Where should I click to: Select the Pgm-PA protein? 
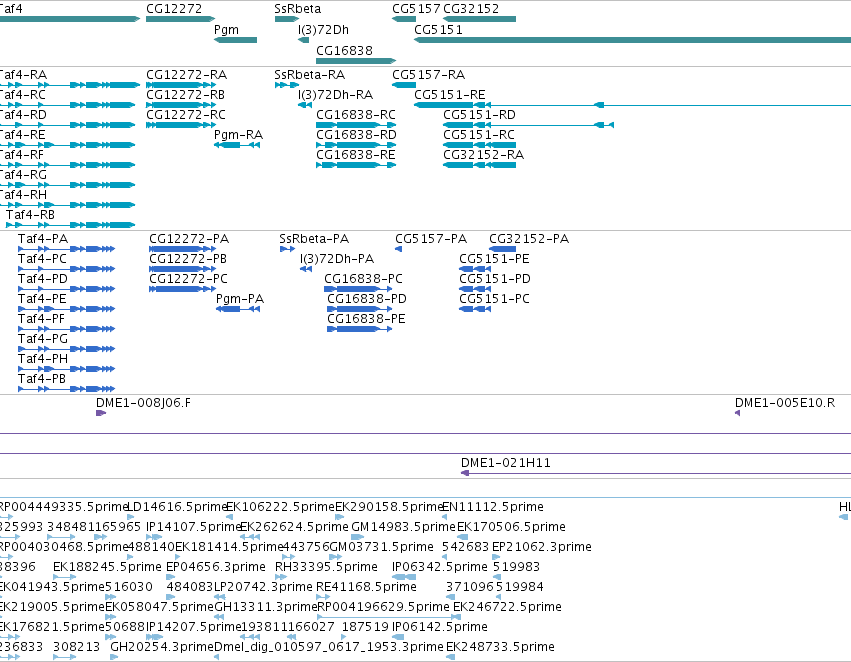(x=238, y=309)
